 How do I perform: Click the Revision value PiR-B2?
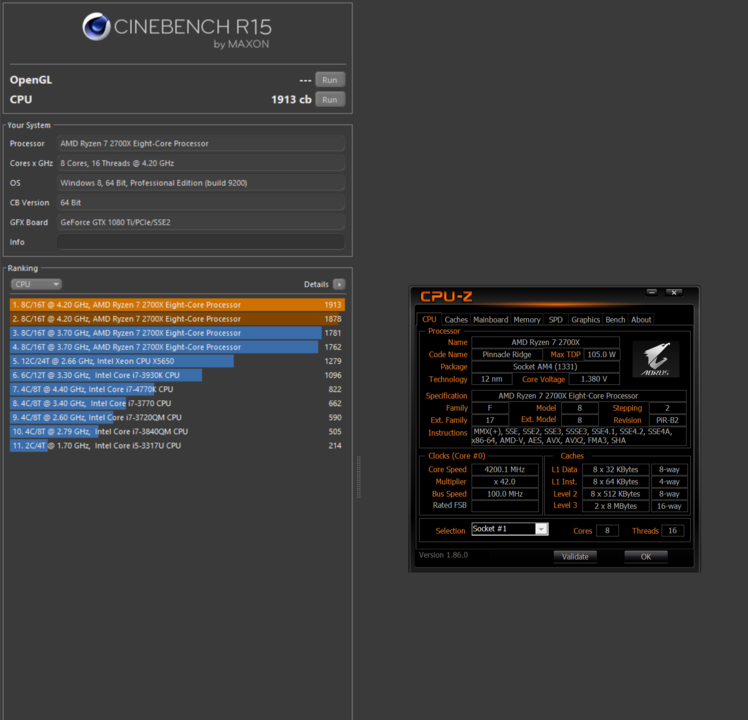[x=667, y=420]
